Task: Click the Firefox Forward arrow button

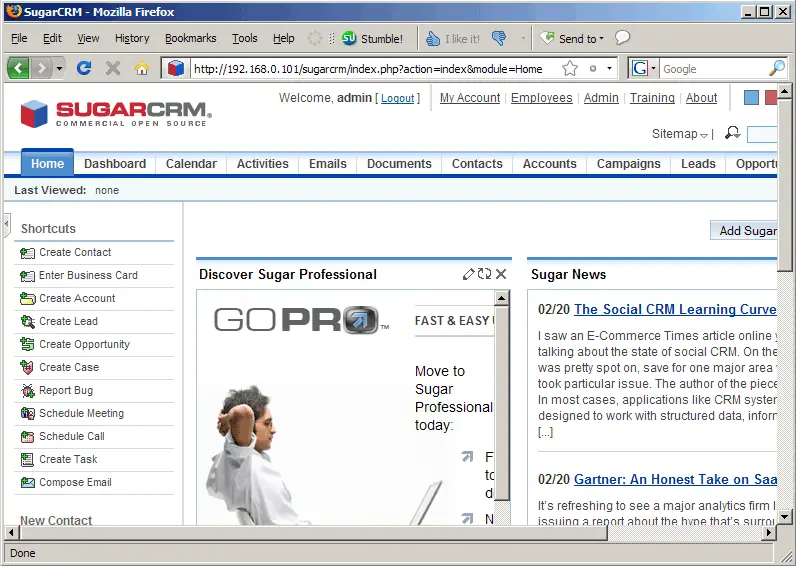Action: [41, 68]
